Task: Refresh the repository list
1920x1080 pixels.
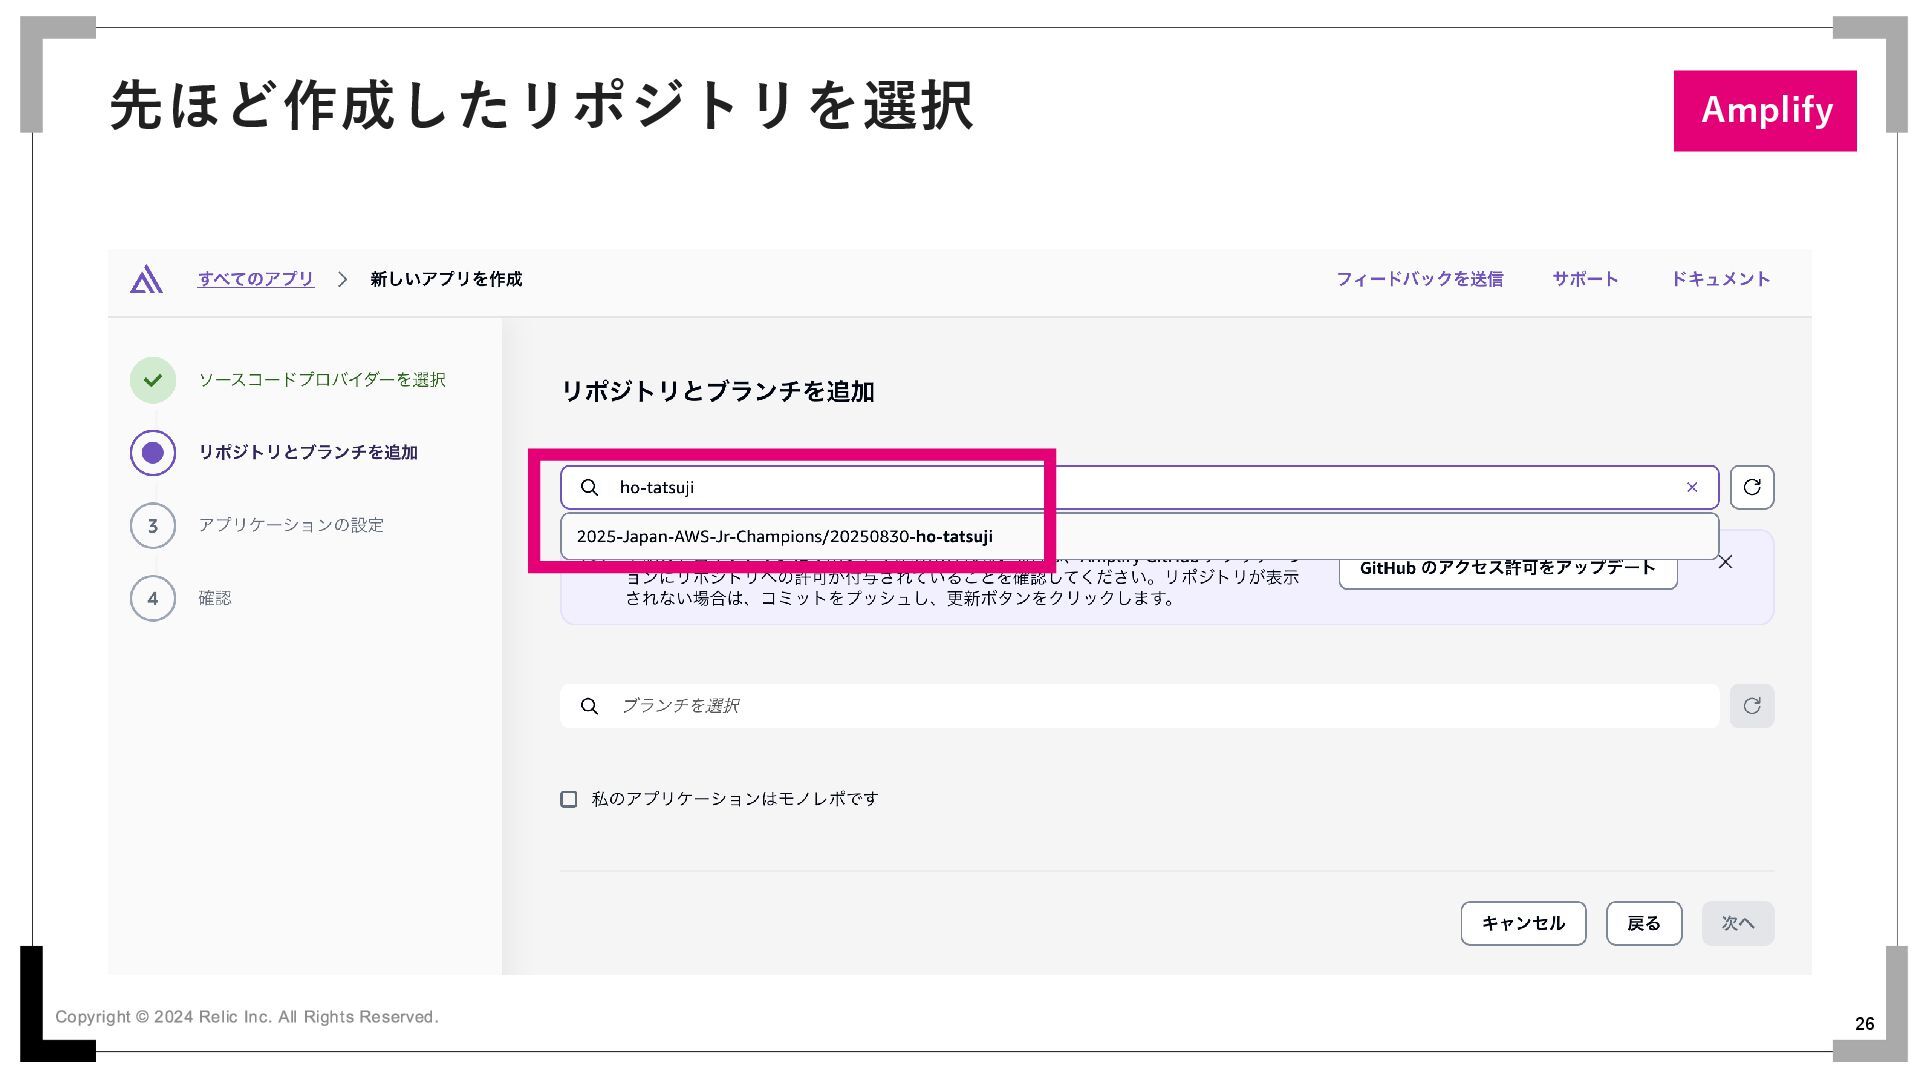Action: 1752,487
